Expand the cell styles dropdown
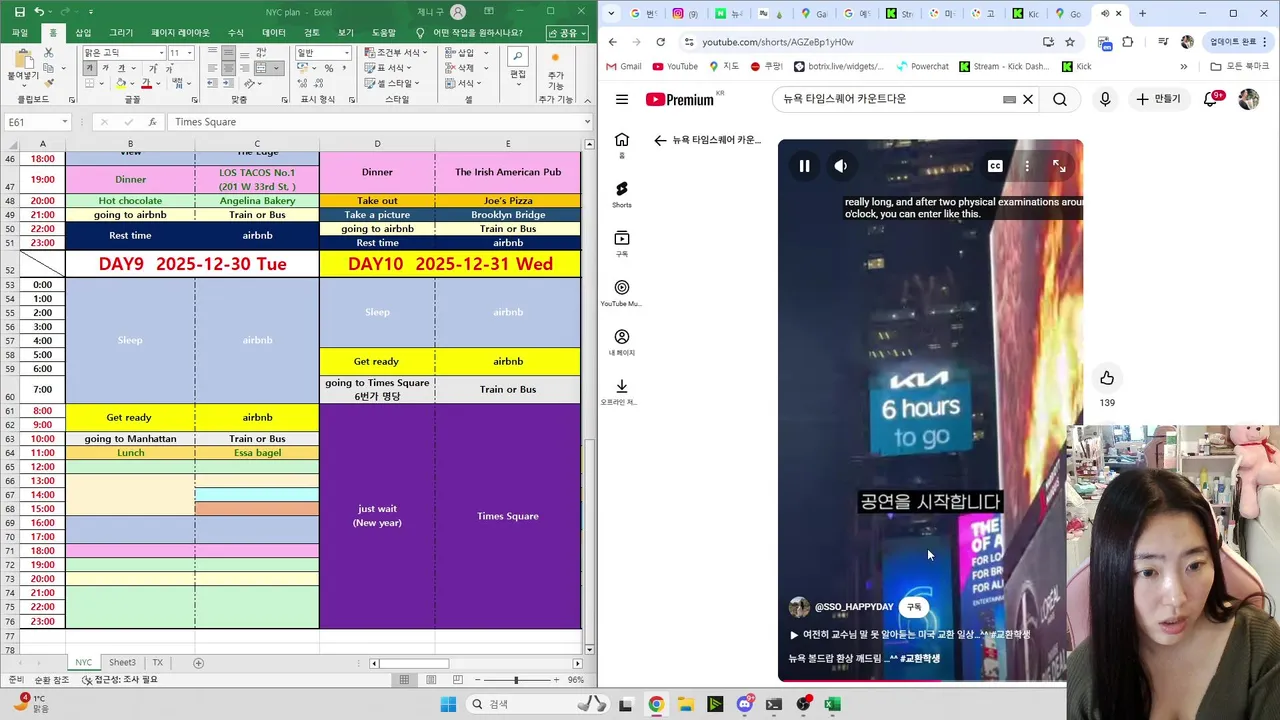Viewport: 1280px width, 720px height. point(415,84)
